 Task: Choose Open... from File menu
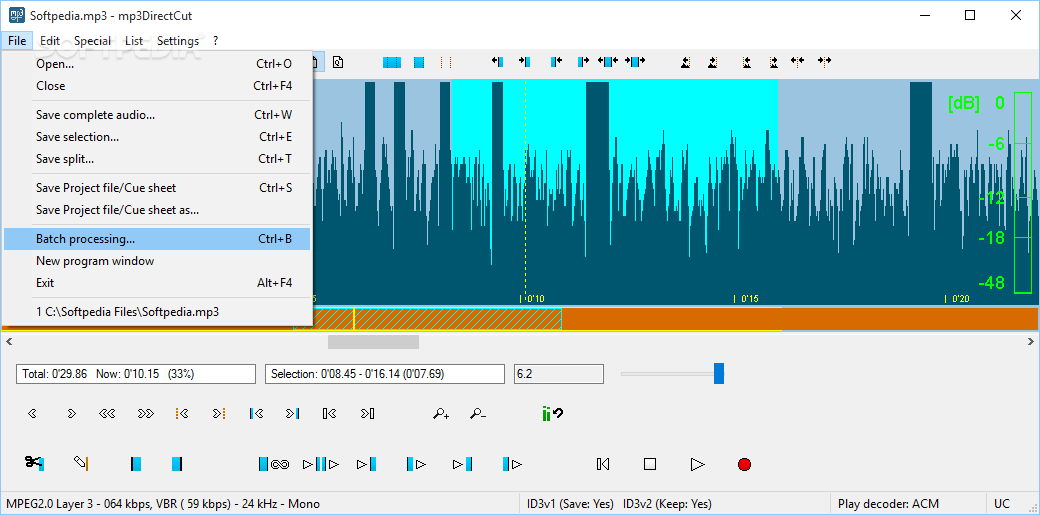tap(157, 64)
